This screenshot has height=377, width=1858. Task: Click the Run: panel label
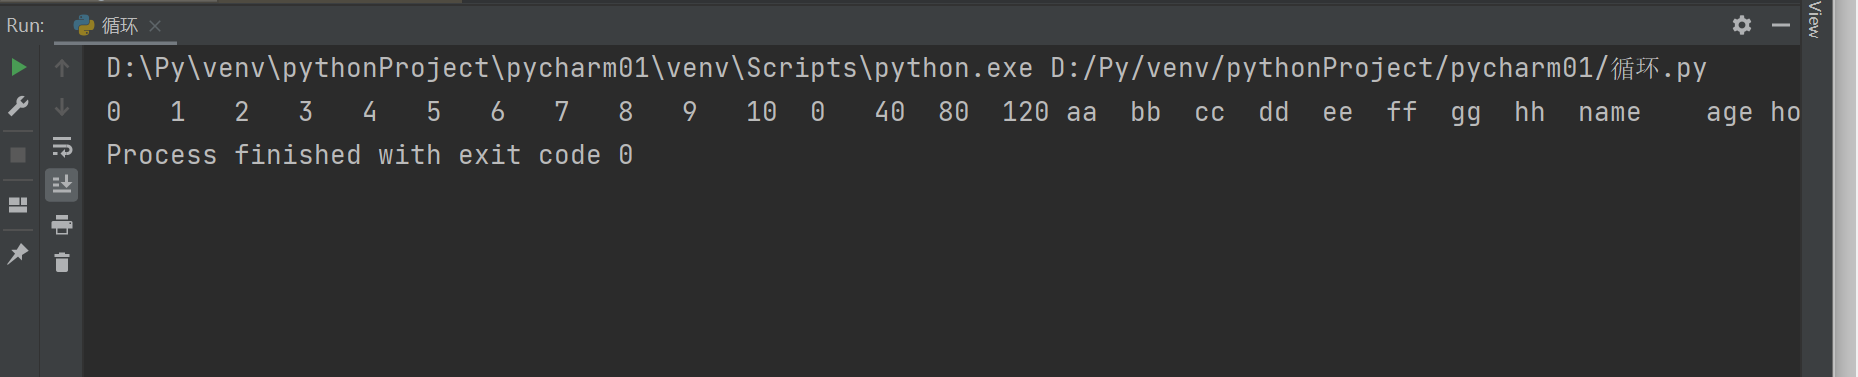click(x=26, y=26)
